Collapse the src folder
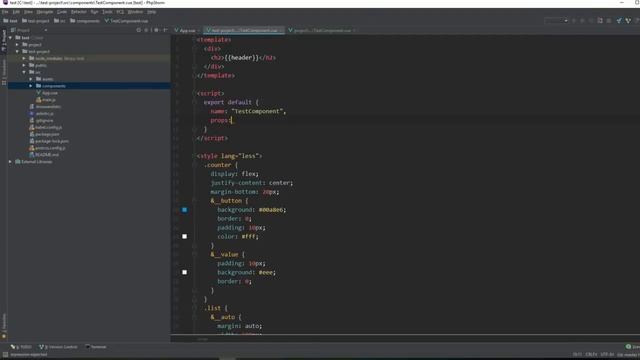640x360 pixels. [24, 72]
